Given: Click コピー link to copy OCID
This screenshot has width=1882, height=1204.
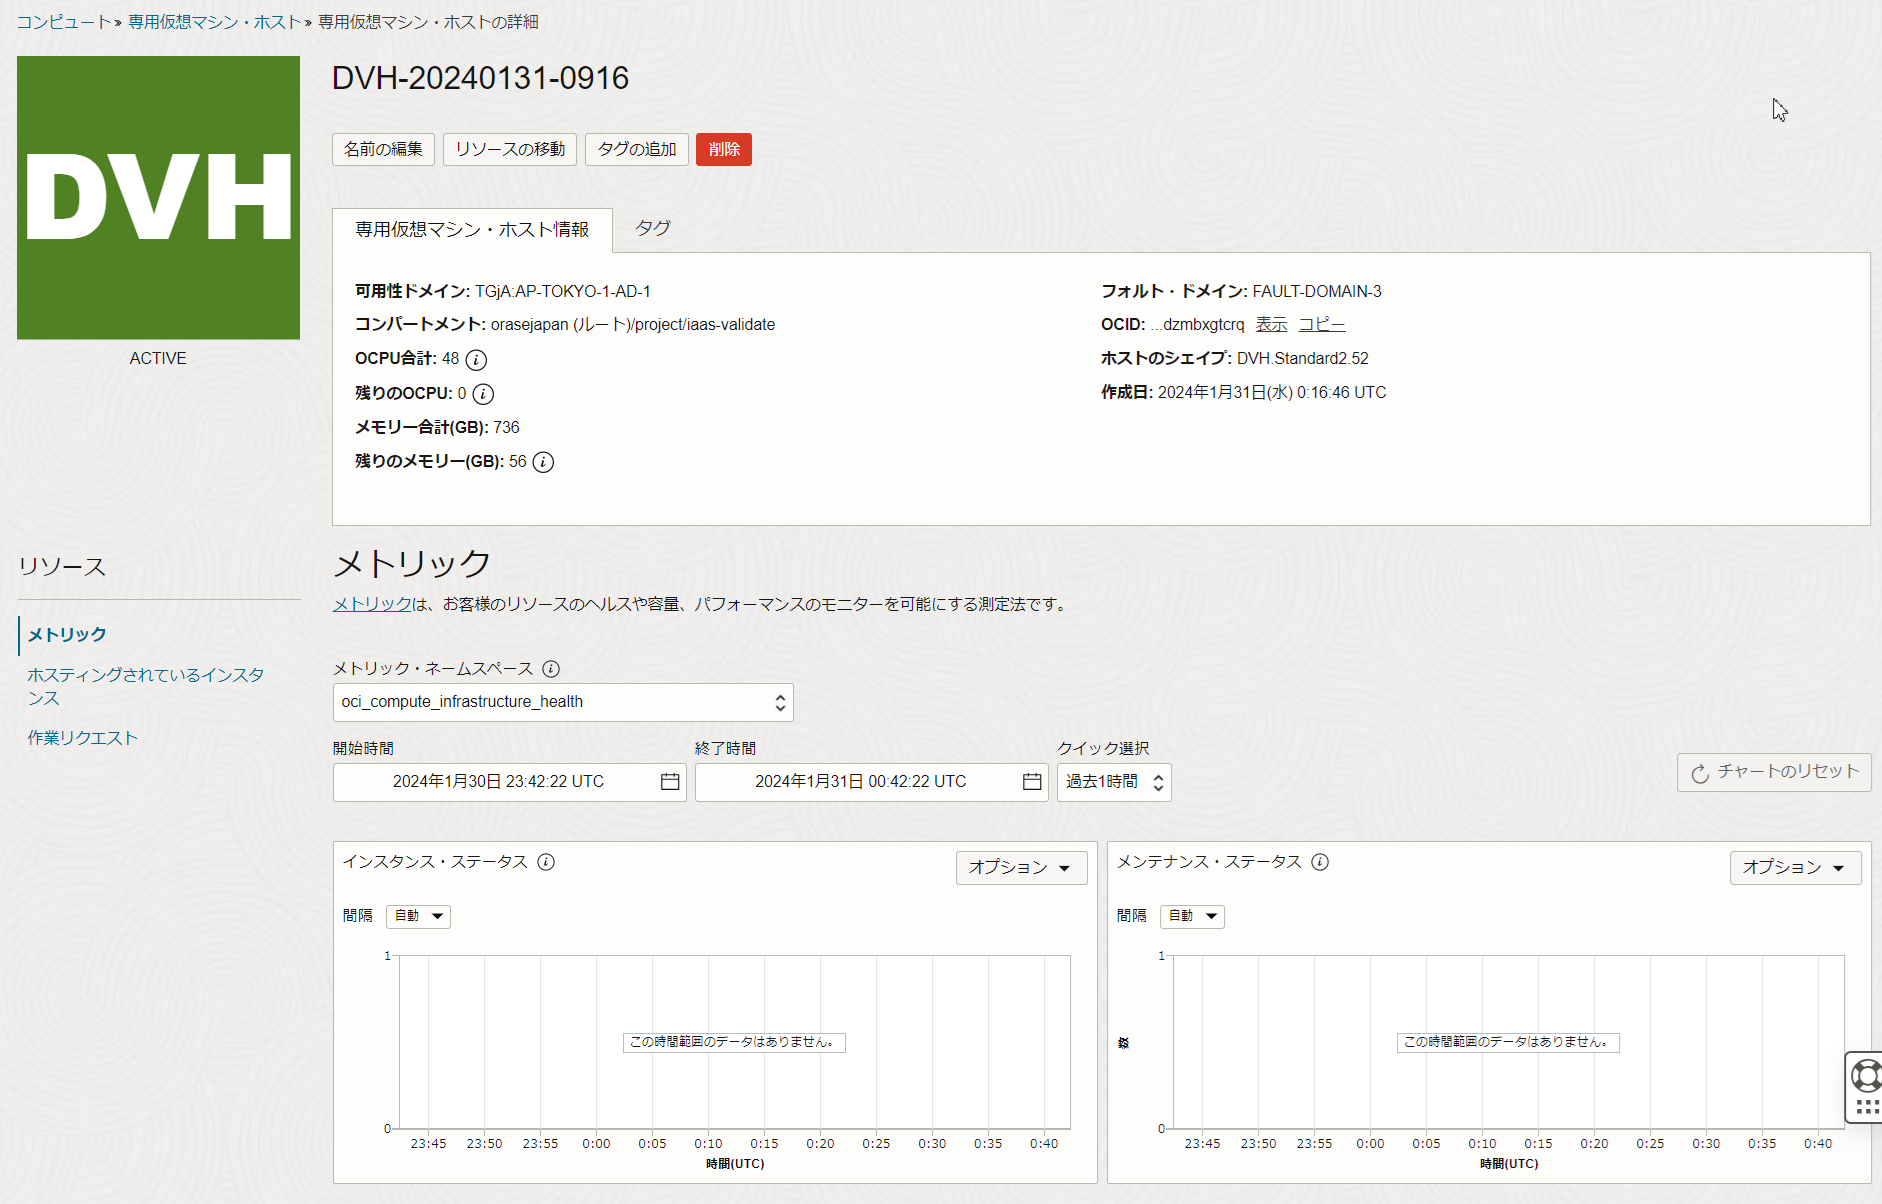Looking at the screenshot, I should (1322, 324).
